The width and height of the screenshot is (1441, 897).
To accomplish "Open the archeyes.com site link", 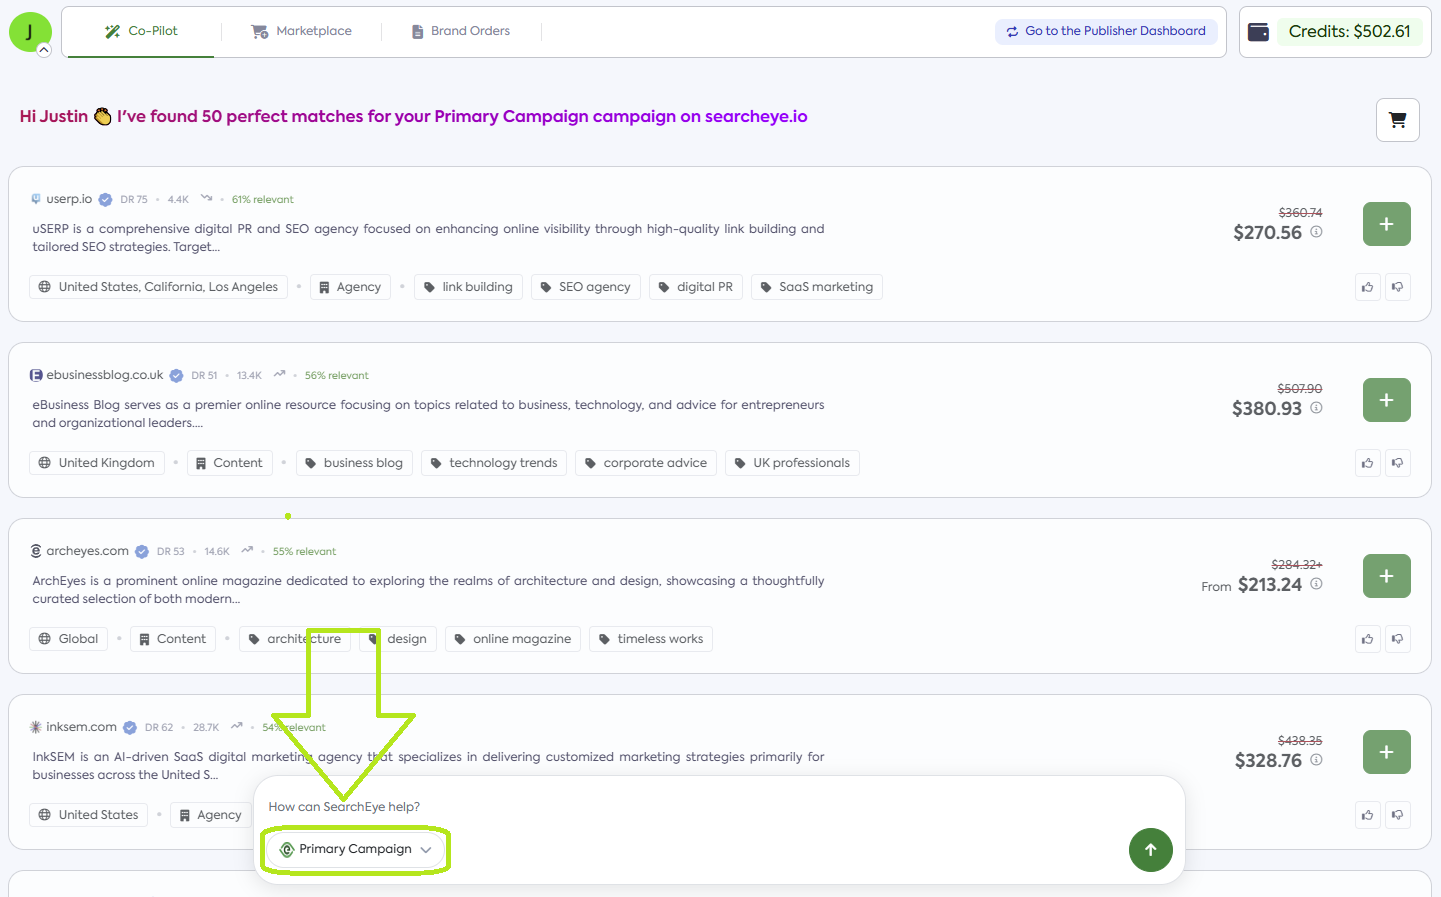I will point(88,551).
